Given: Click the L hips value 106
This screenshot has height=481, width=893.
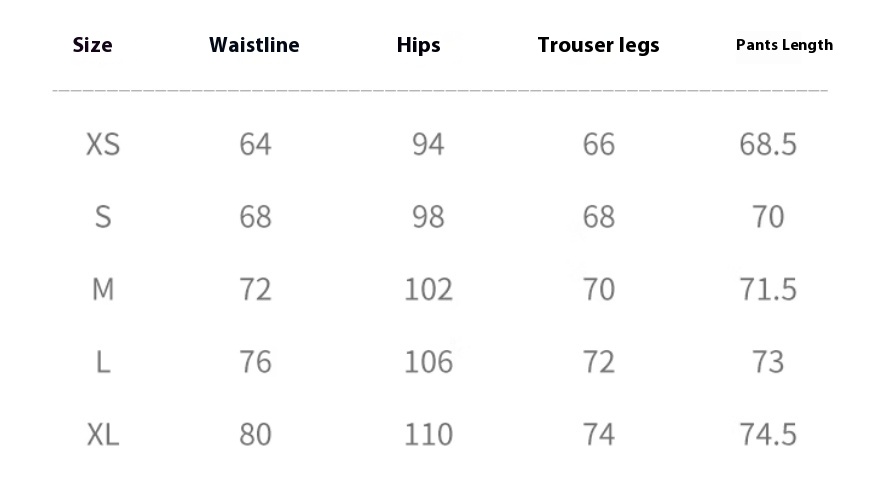Looking at the screenshot, I should [428, 362].
